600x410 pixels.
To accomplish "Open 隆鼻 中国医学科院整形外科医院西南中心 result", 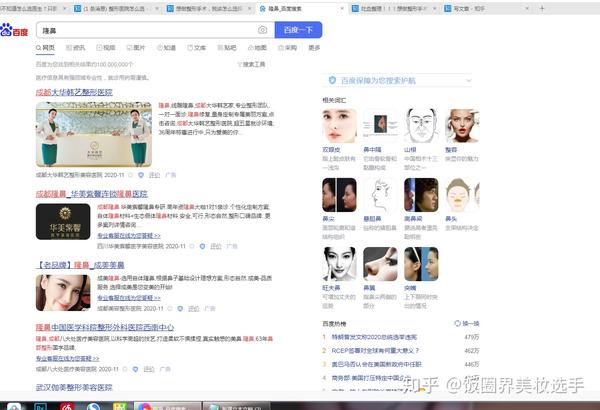I will 105,328.
